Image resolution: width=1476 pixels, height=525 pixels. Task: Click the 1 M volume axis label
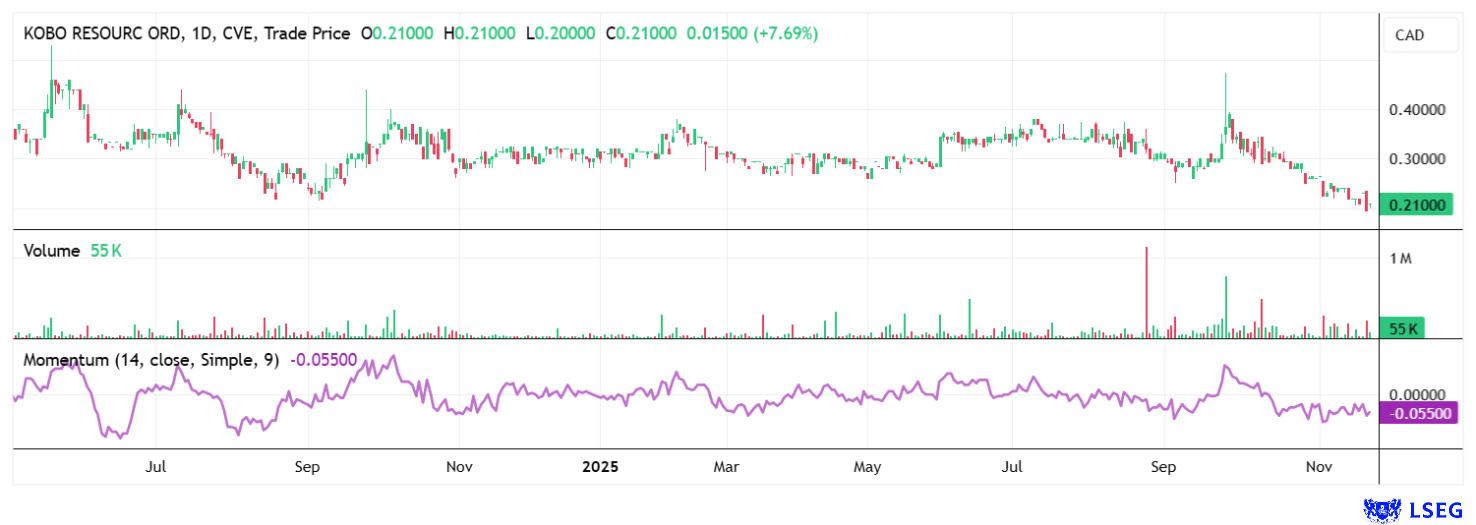(1400, 259)
